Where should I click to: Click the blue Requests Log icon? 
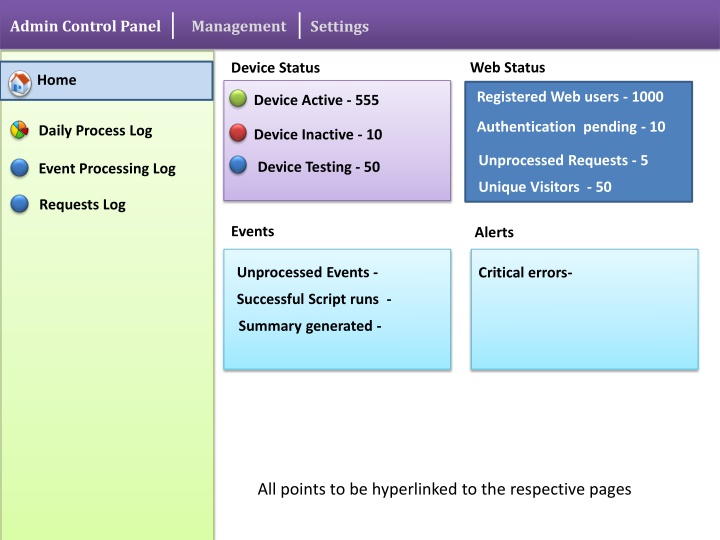(x=20, y=204)
